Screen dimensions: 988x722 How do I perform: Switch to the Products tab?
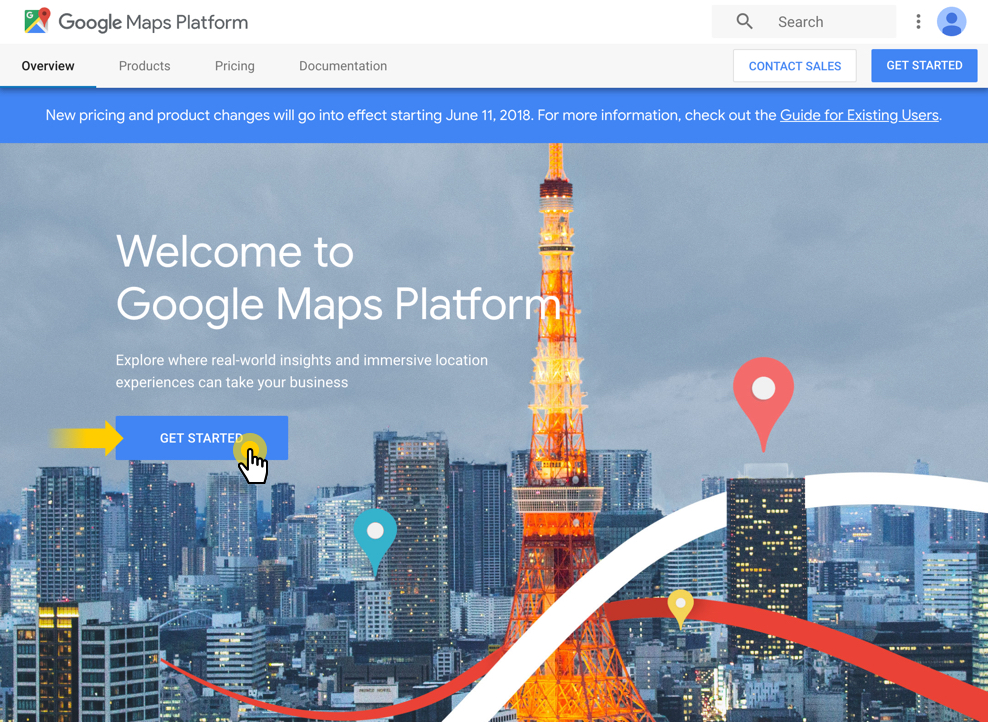(x=144, y=66)
